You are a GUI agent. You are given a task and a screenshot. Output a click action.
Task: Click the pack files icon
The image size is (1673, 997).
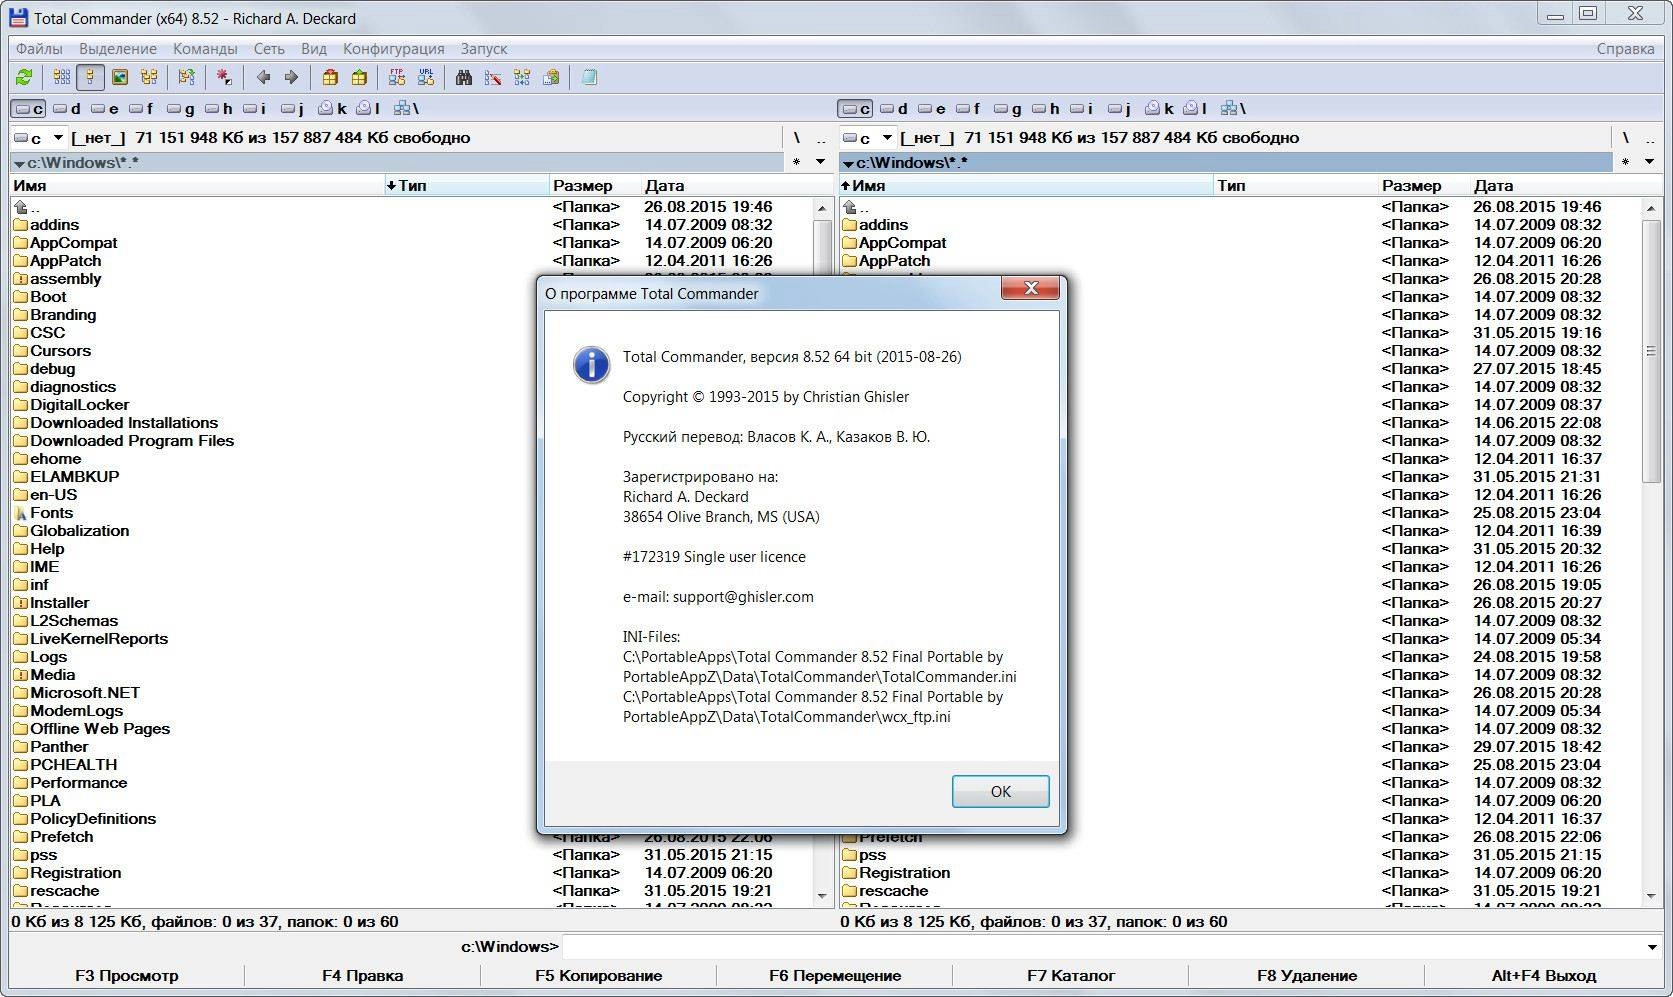click(330, 77)
